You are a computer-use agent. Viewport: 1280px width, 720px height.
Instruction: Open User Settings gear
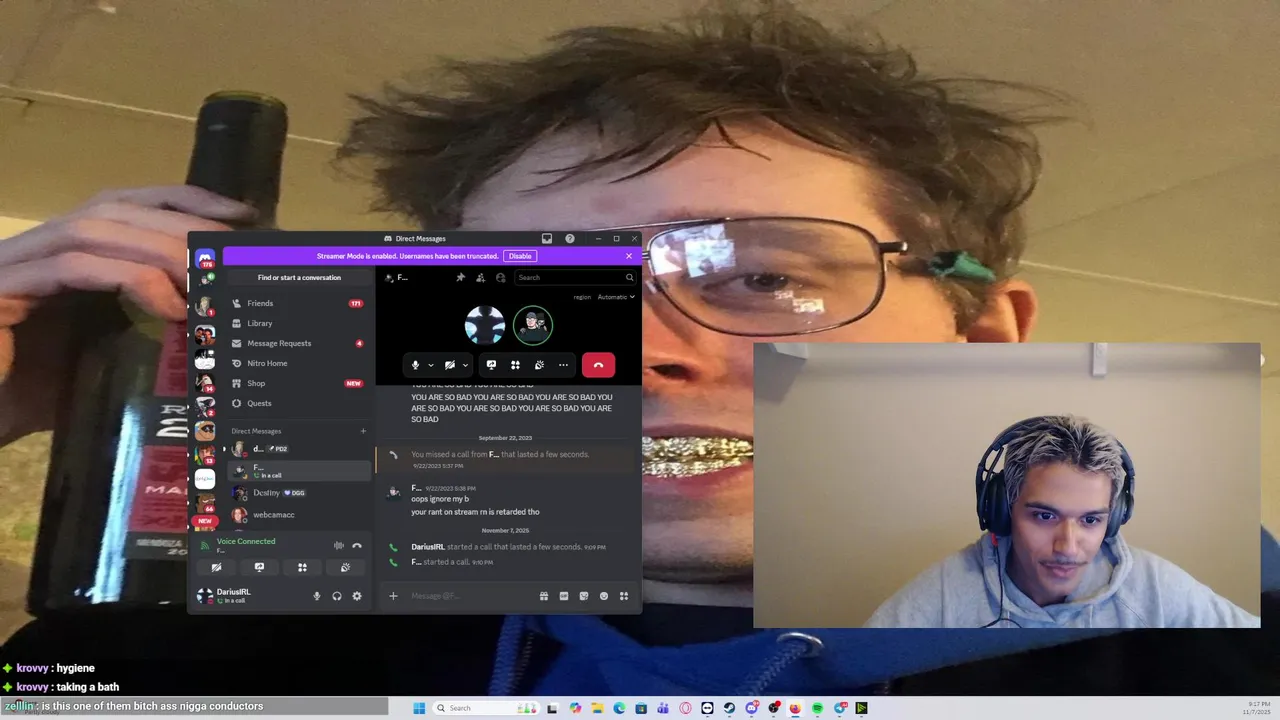click(357, 596)
